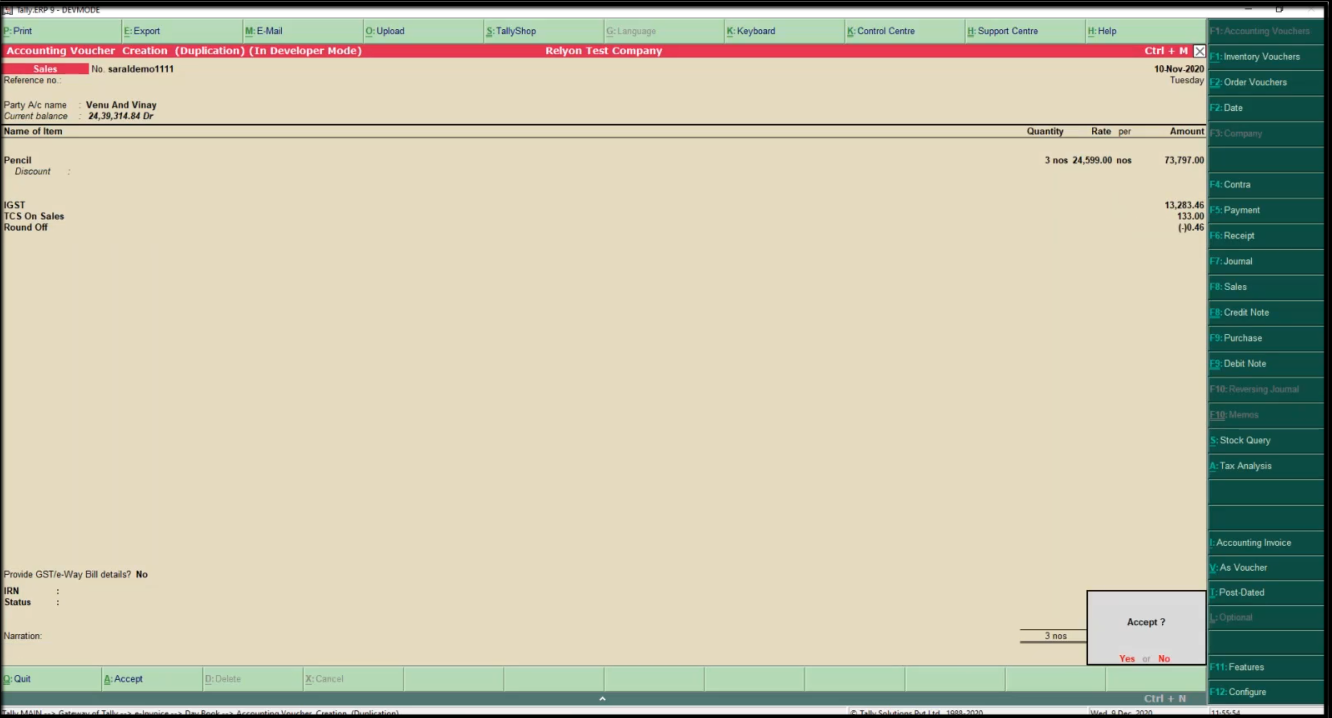The height and width of the screenshot is (718, 1332).
Task: Select Sales voucher in side panel
Action: click(x=1266, y=287)
